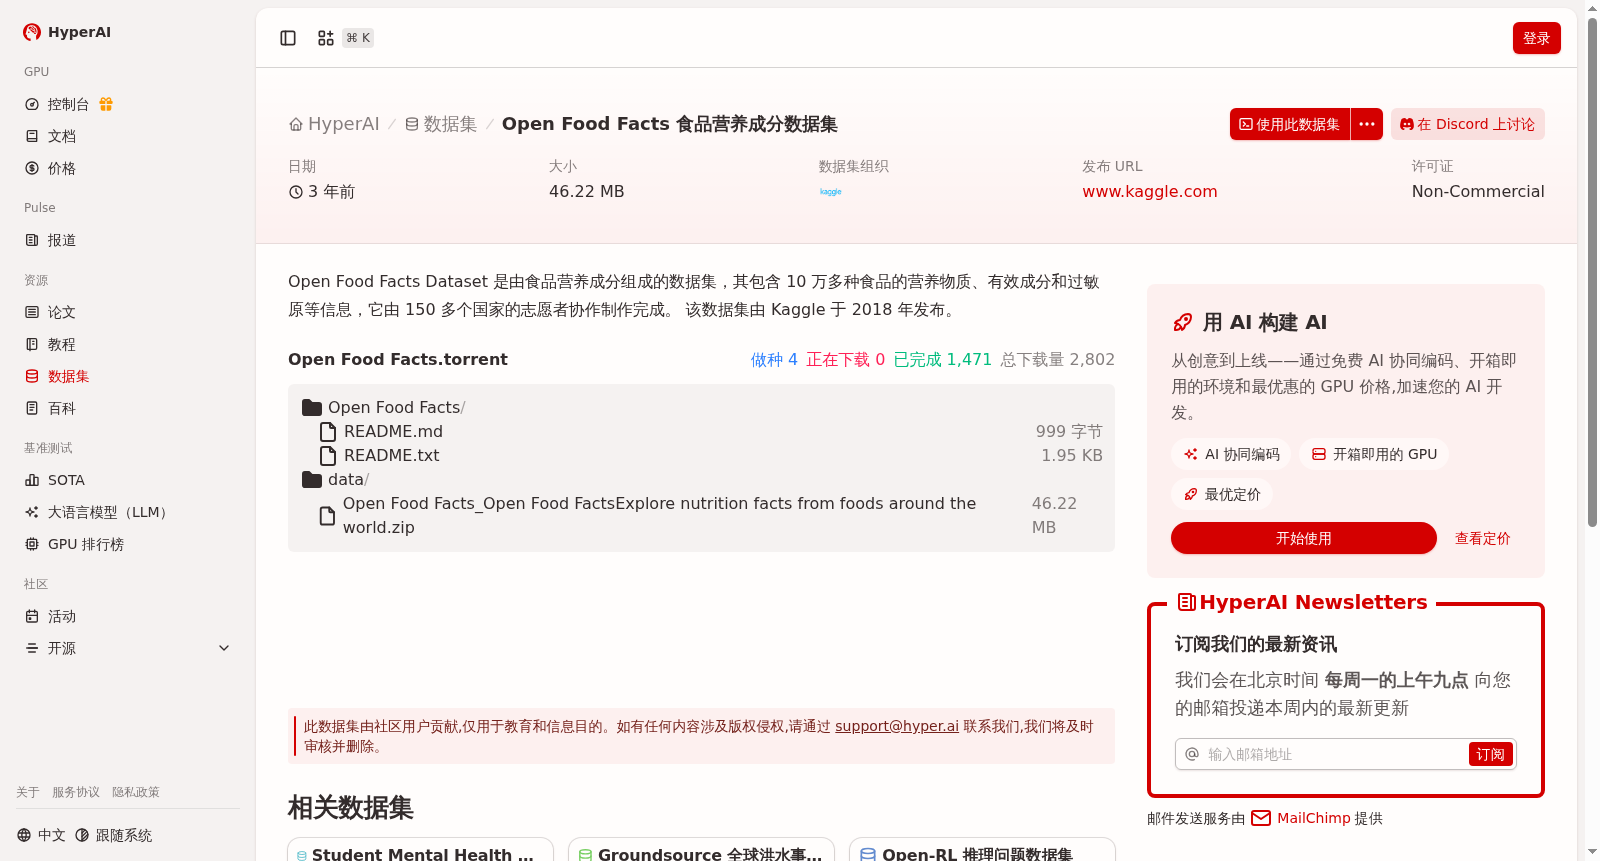
Task: Collapse the data/ folder row
Action: click(x=701, y=480)
